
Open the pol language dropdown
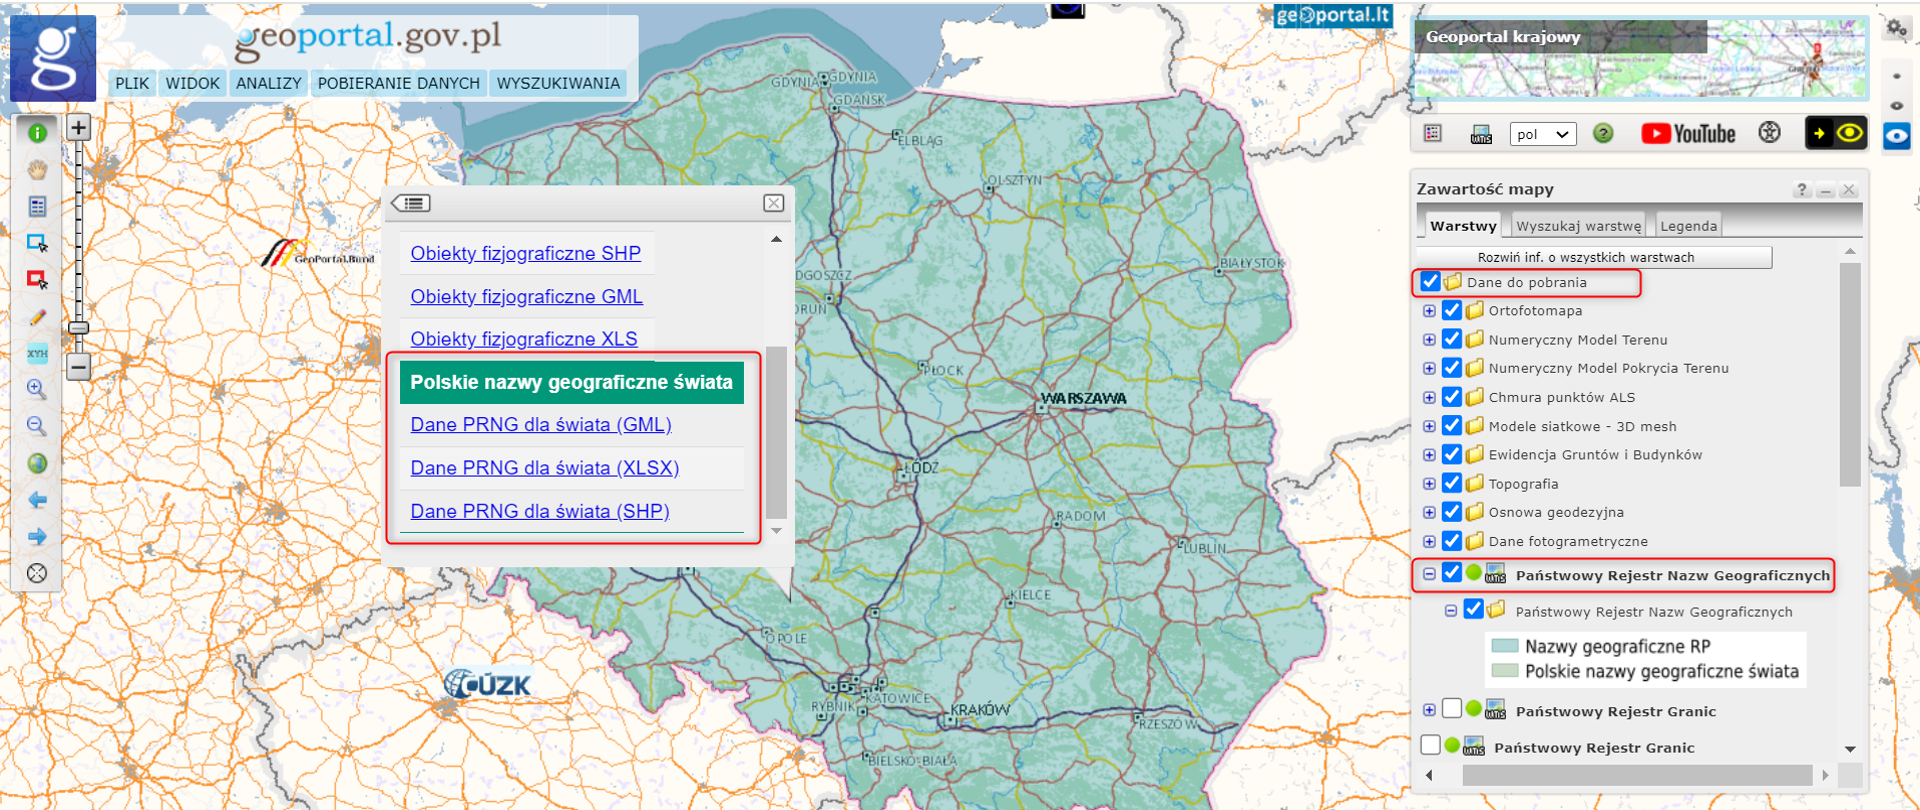click(x=1542, y=134)
